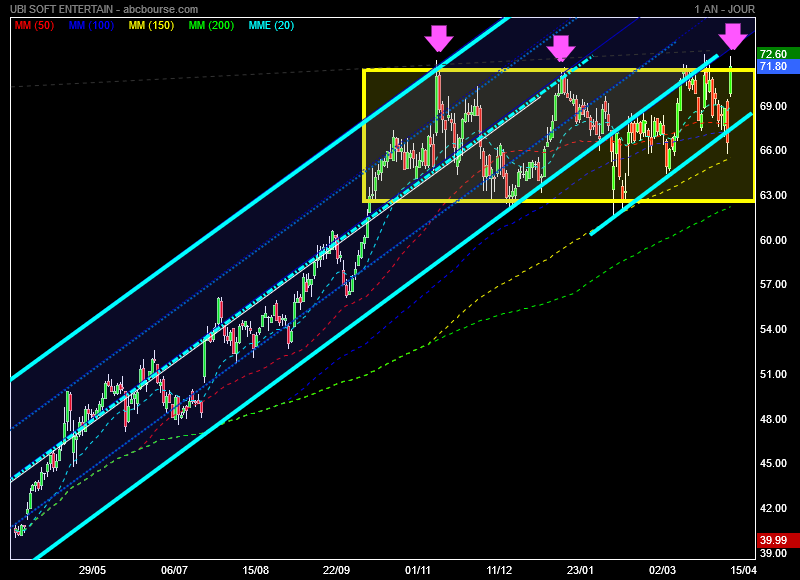The height and width of the screenshot is (580, 800).
Task: Click the 48.00 price axis label
Action: pyautogui.click(x=773, y=419)
